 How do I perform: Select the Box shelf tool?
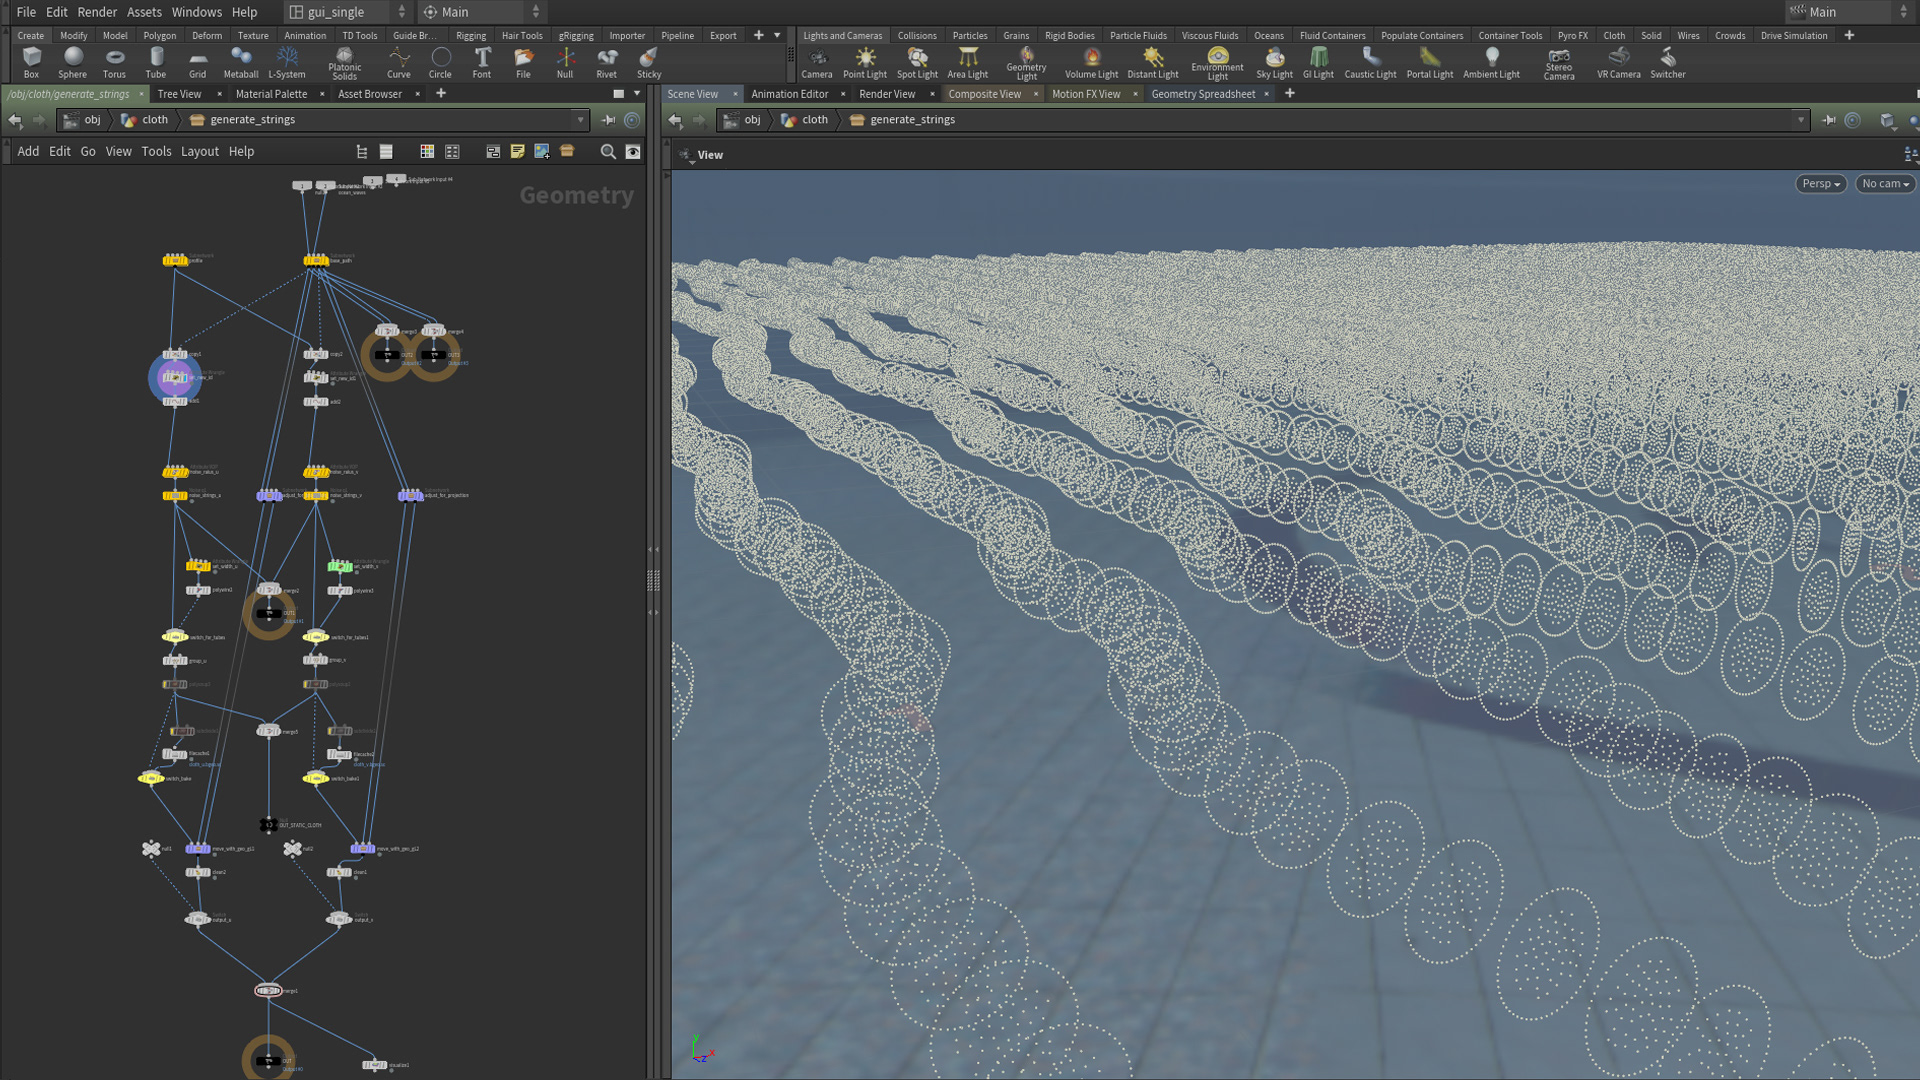pos(31,63)
